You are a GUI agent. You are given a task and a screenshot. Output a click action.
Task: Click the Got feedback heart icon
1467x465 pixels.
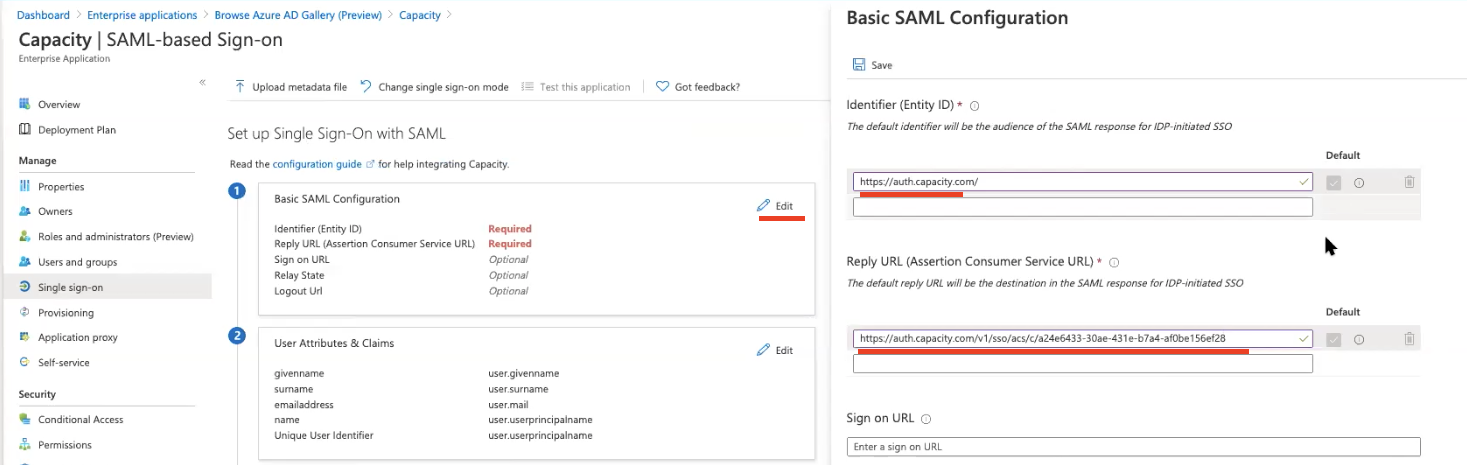click(662, 87)
